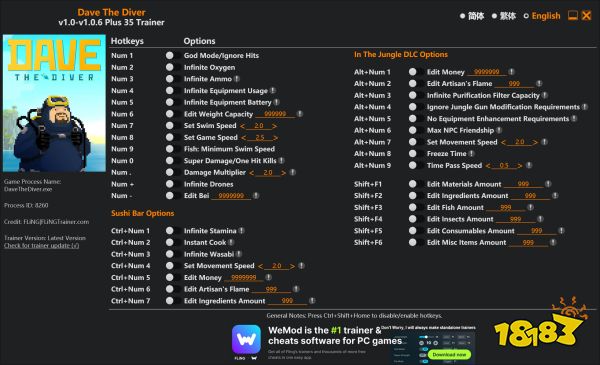Enable God Mode/Ignore Hits toggle
The image size is (600, 365).
(170, 55)
